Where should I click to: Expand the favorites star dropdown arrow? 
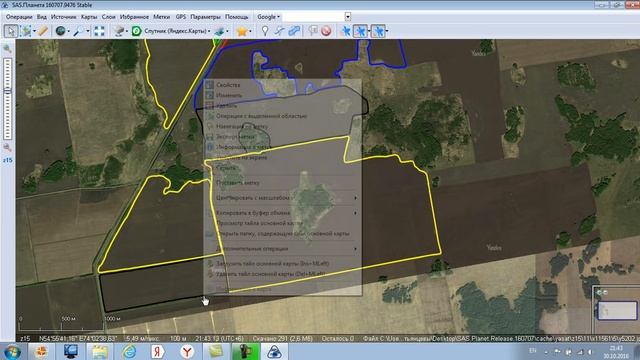click(250, 31)
